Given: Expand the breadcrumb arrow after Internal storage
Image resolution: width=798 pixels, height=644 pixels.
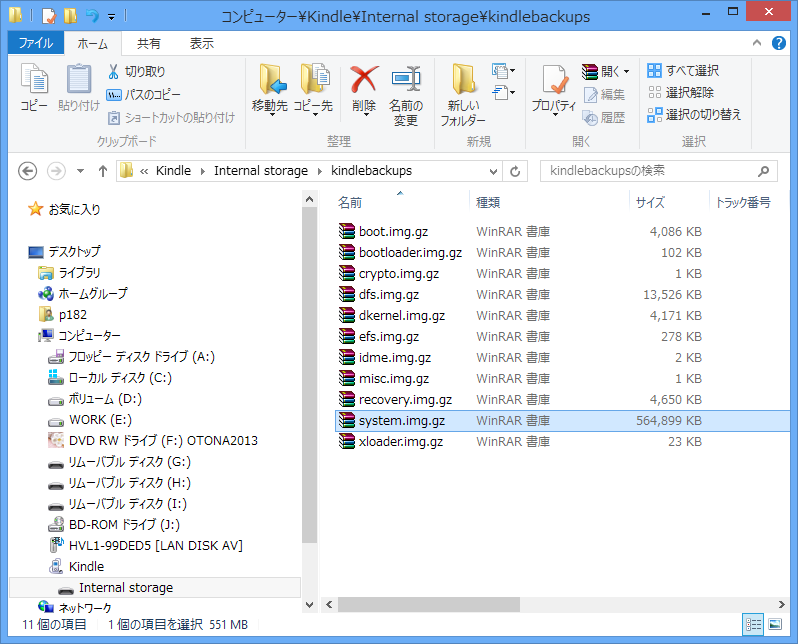Looking at the screenshot, I should click(x=320, y=171).
